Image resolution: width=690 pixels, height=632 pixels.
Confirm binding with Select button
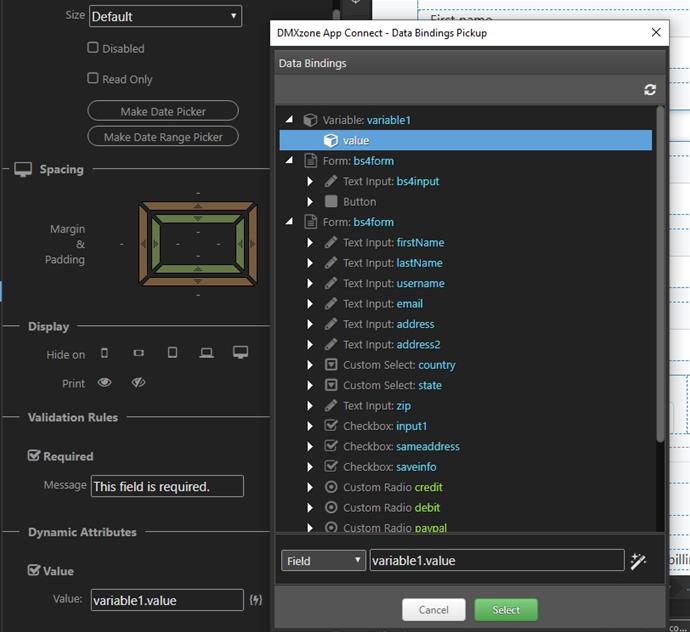506,610
